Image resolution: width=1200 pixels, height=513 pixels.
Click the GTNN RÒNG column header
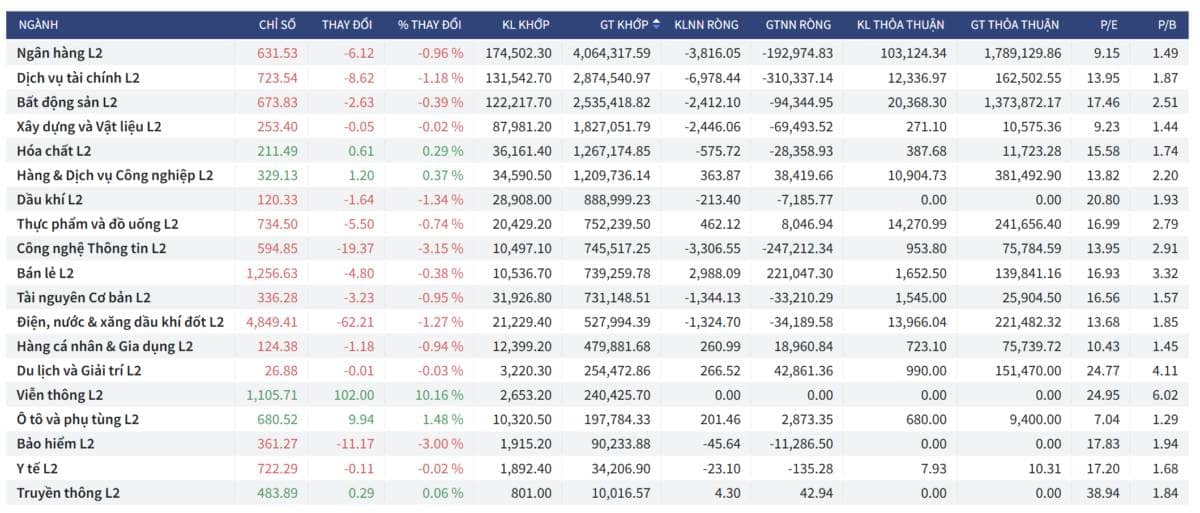coord(798,24)
